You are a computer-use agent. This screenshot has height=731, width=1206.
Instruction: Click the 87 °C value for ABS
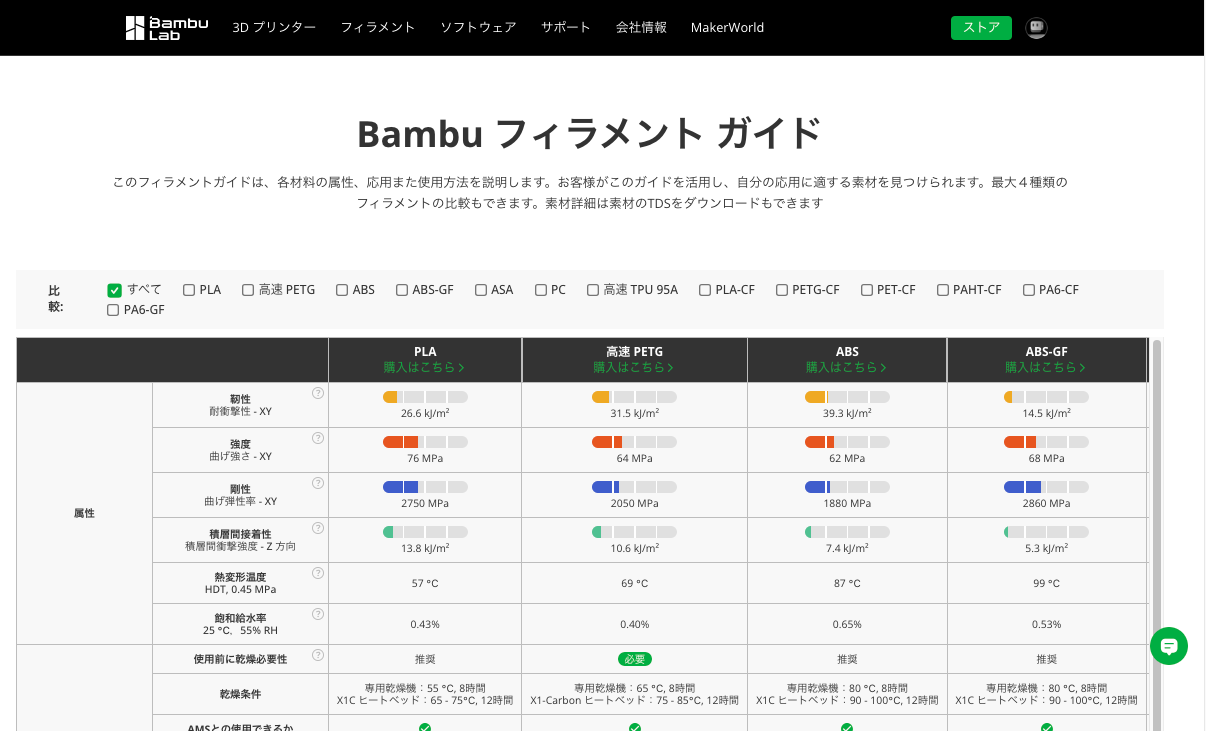tap(847, 583)
